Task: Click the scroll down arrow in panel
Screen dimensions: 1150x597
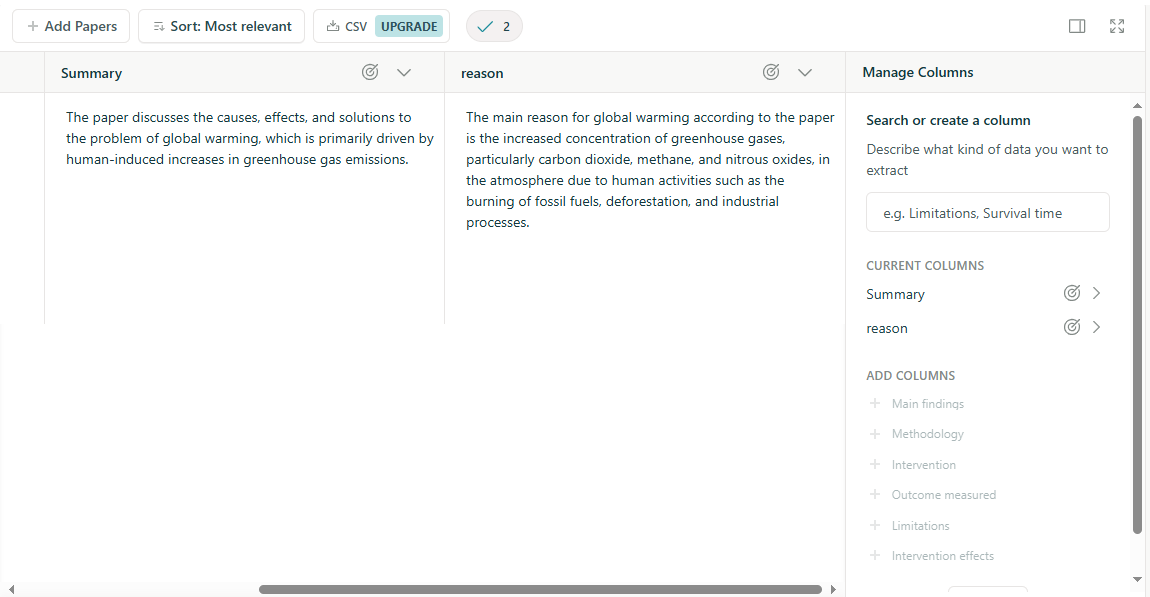Action: 1138,579
